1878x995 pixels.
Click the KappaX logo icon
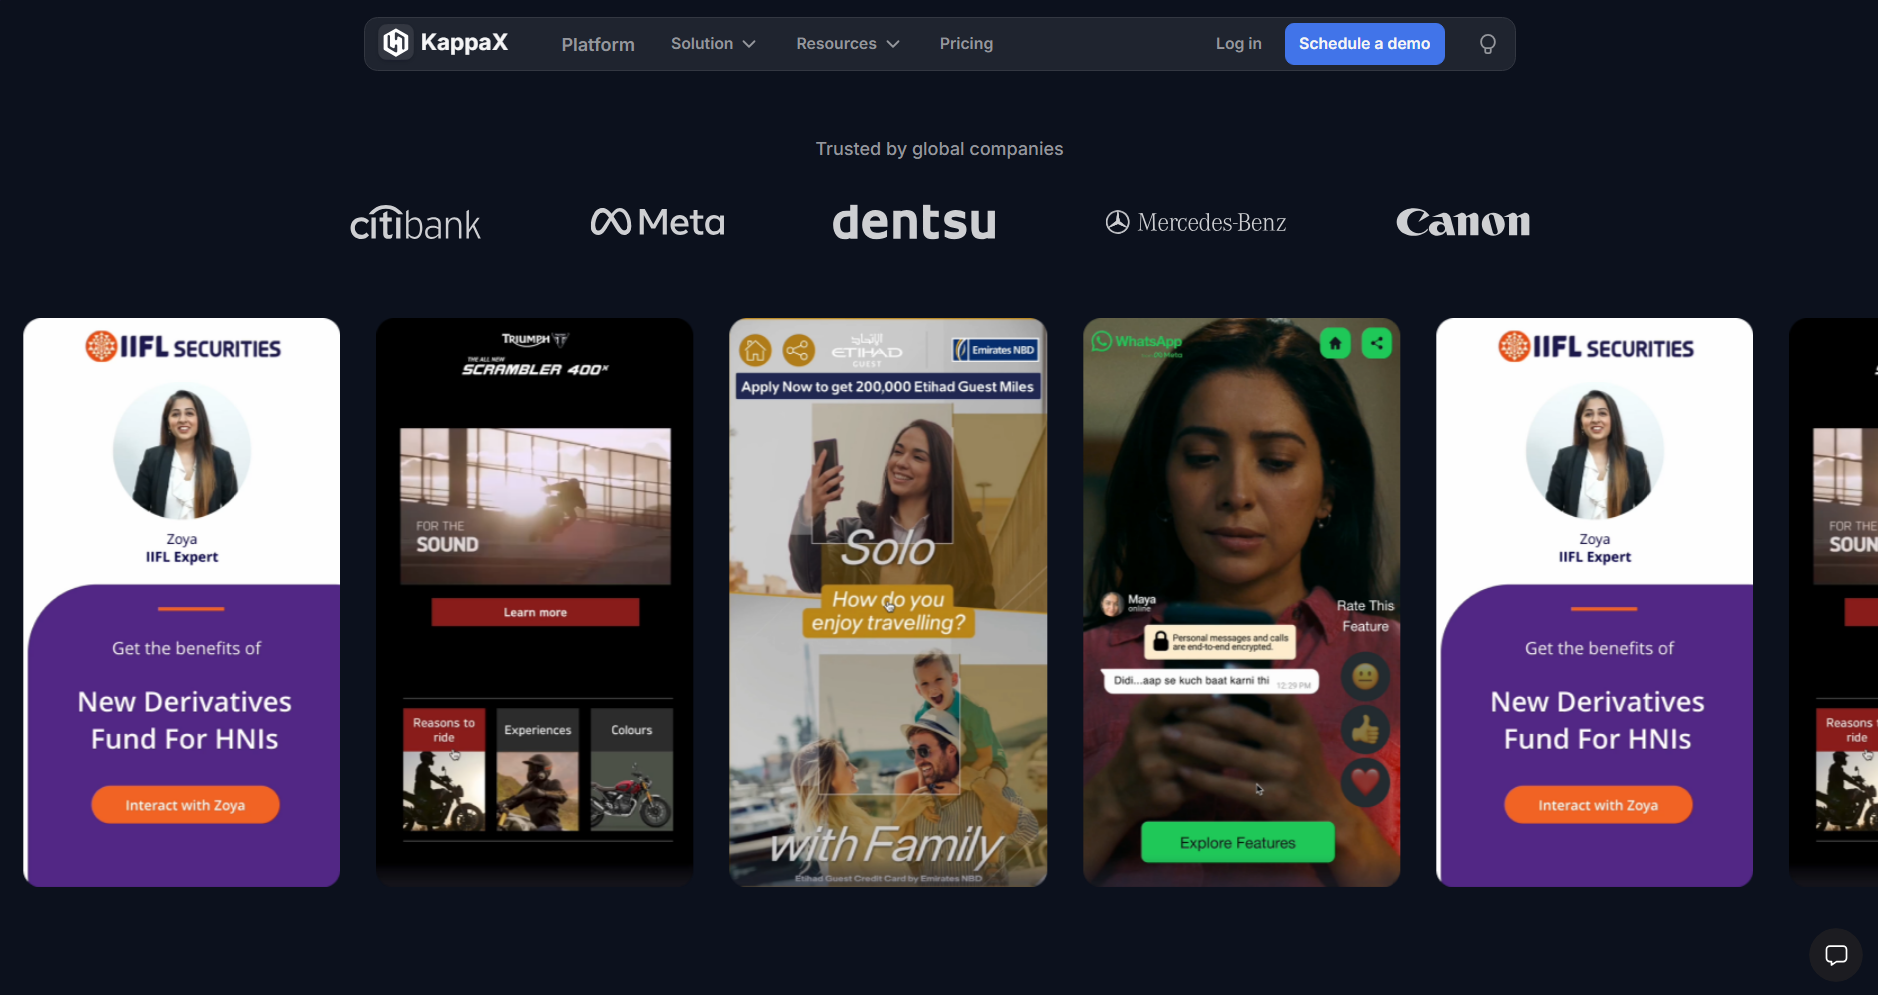[x=396, y=43]
